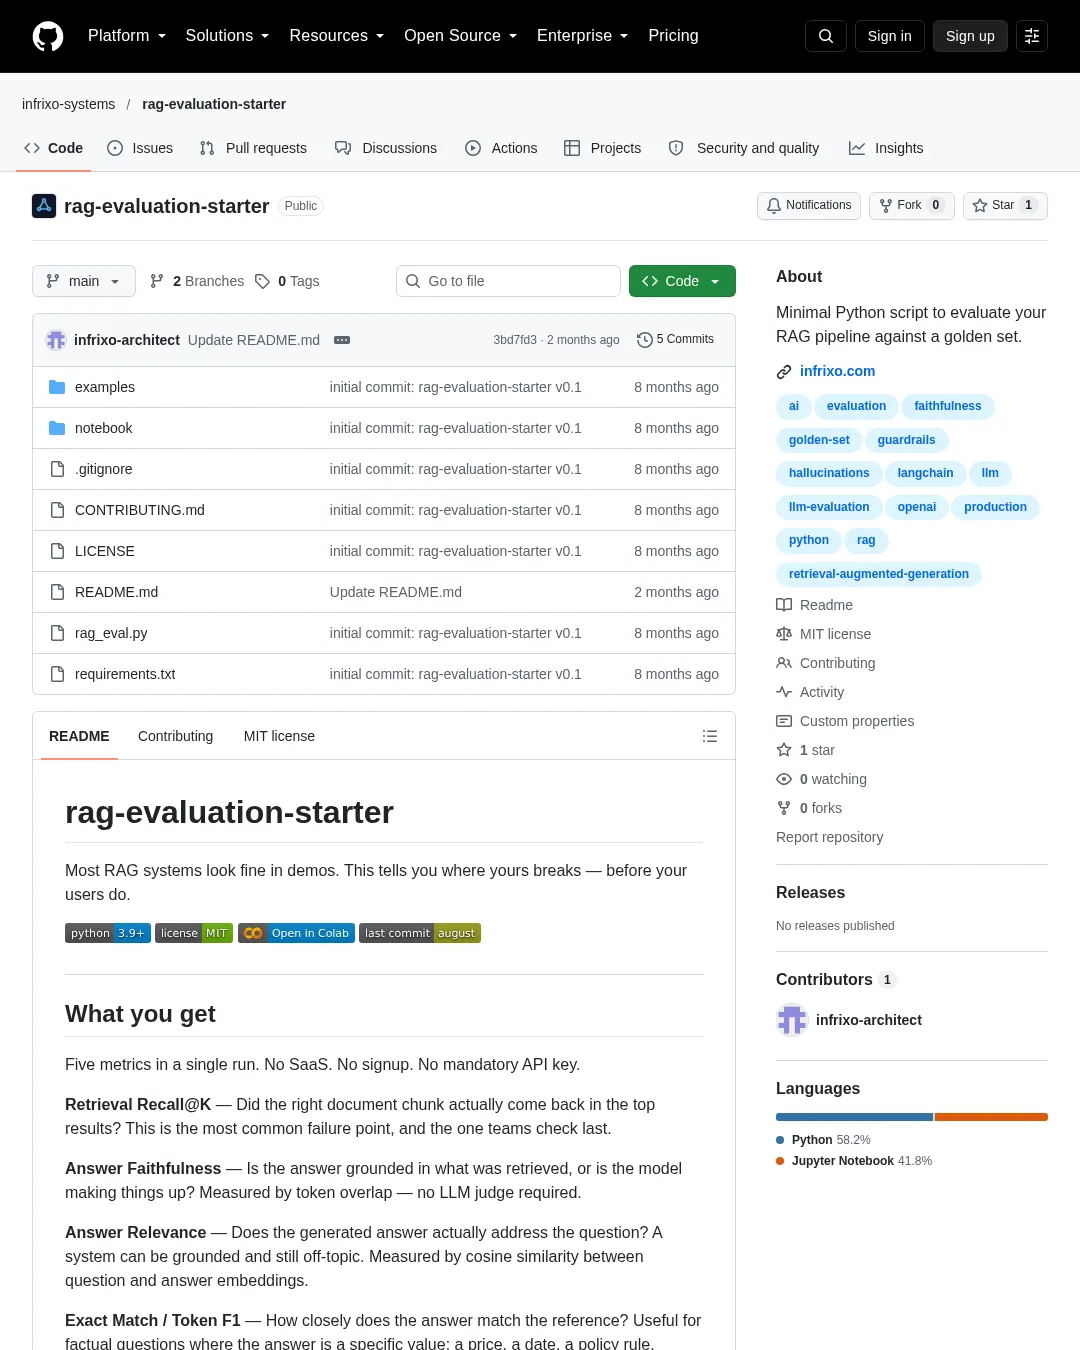
Task: Switch to the Actions tab
Action: coord(501,148)
